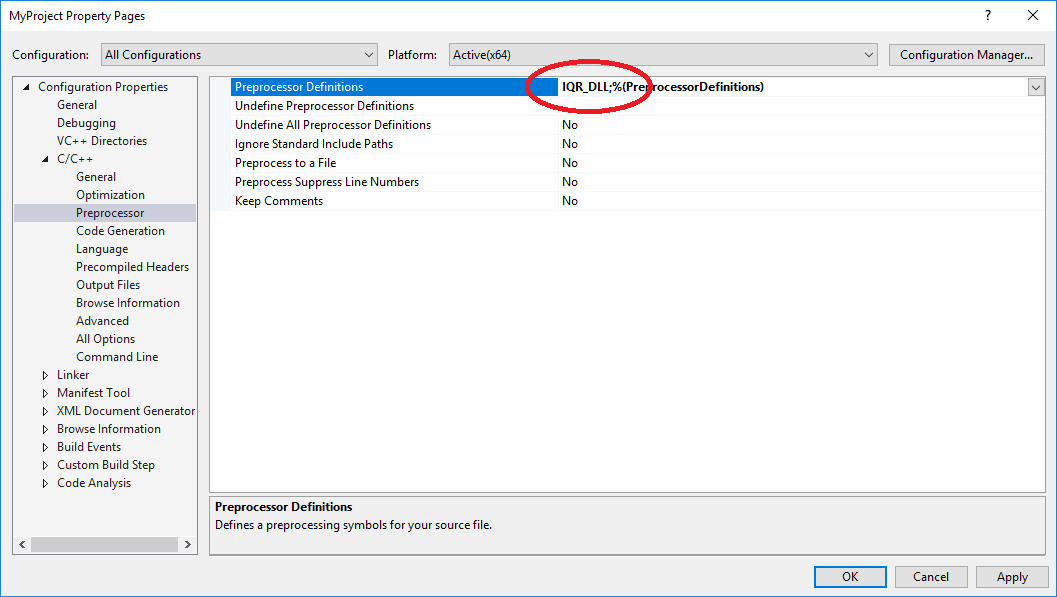The height and width of the screenshot is (597, 1057).
Task: Collapse the C/C++ tree node
Action: (x=44, y=158)
